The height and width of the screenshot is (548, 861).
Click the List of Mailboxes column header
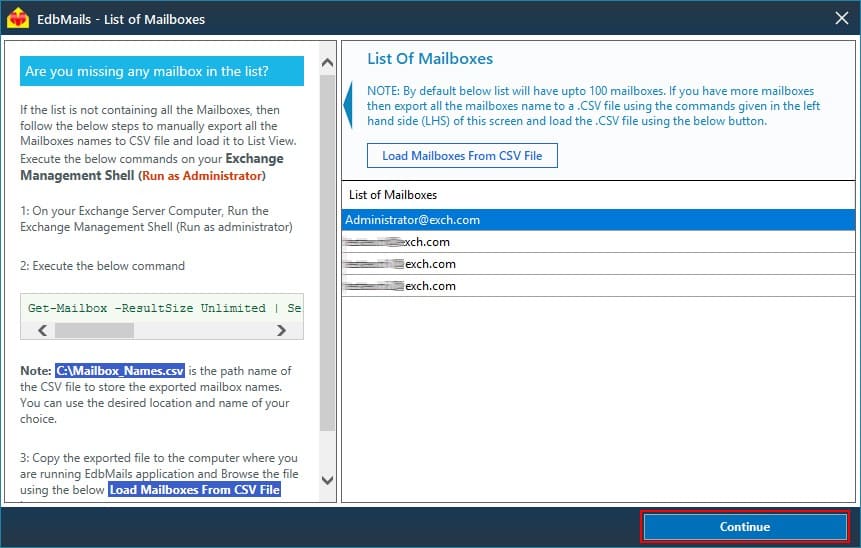click(x=598, y=195)
